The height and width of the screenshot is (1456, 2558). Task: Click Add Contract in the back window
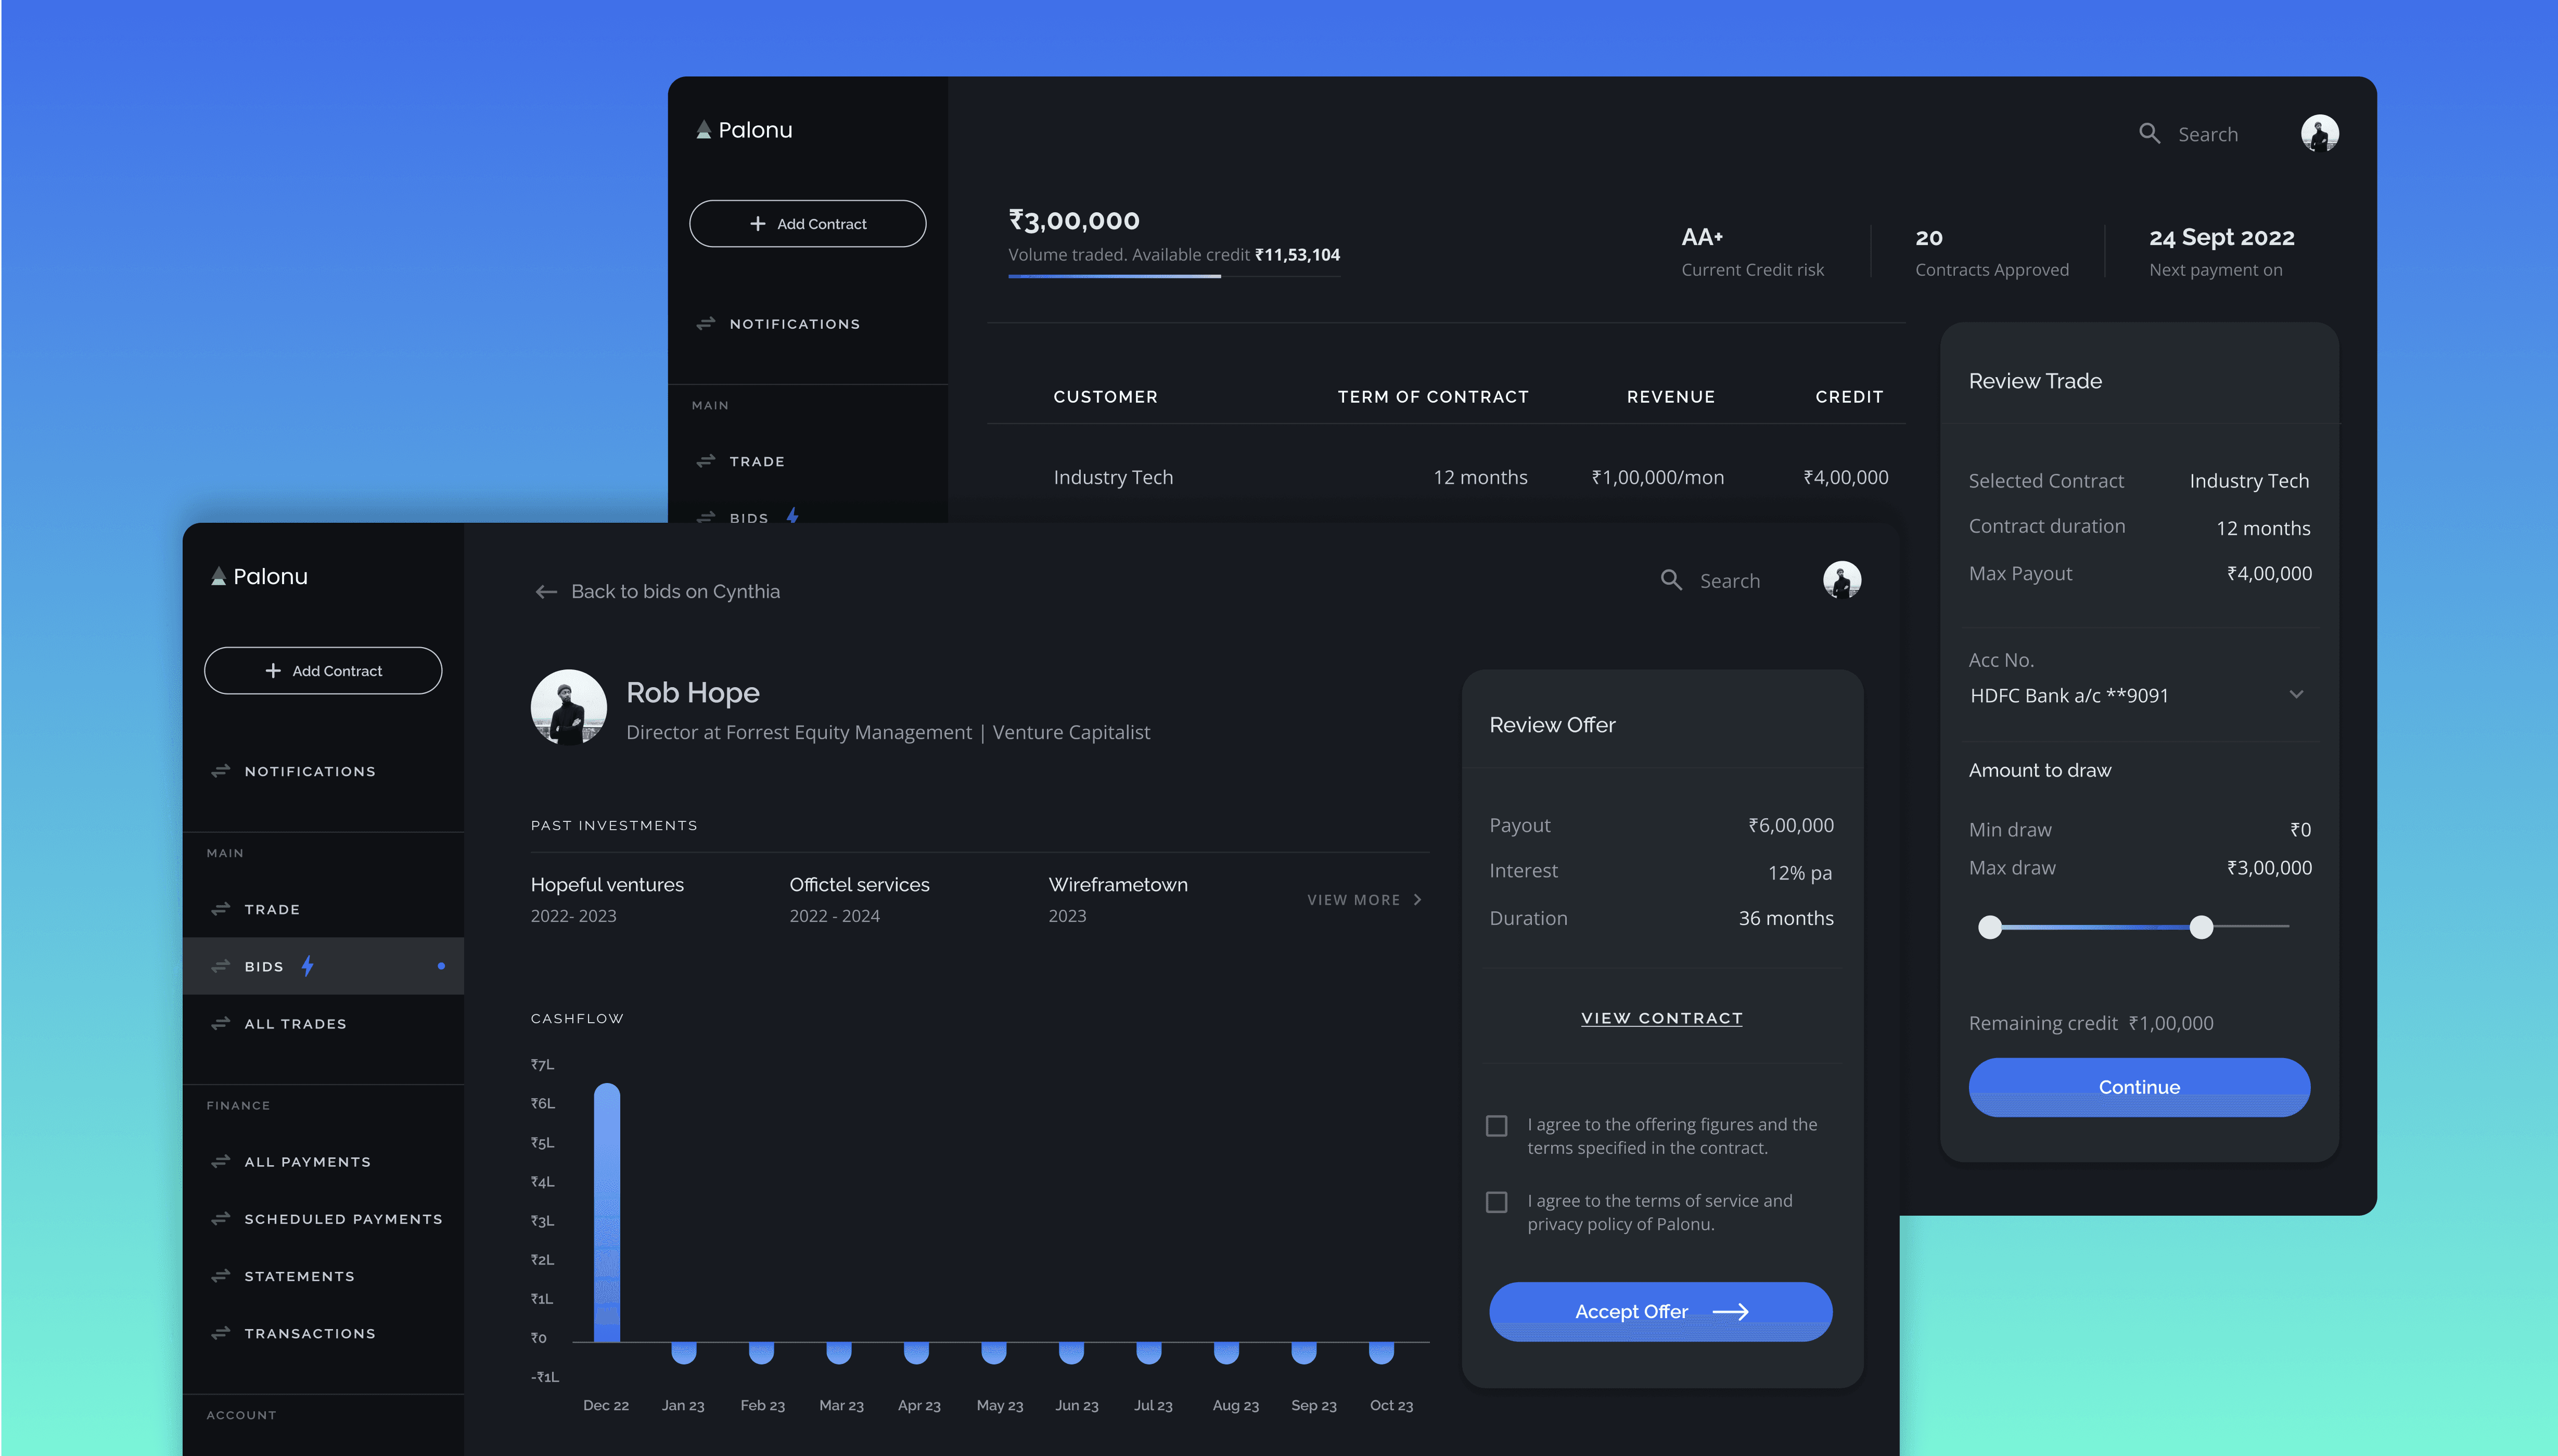point(808,223)
